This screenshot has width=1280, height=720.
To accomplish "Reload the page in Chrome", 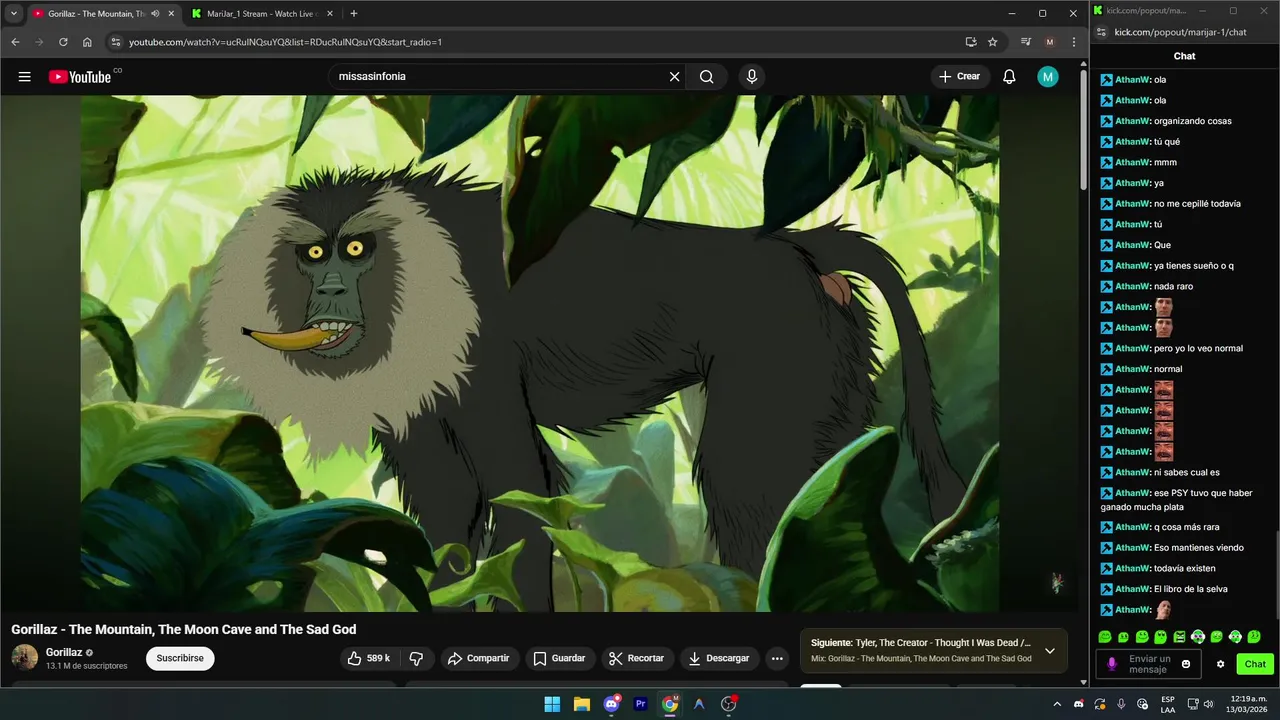I will 63,42.
